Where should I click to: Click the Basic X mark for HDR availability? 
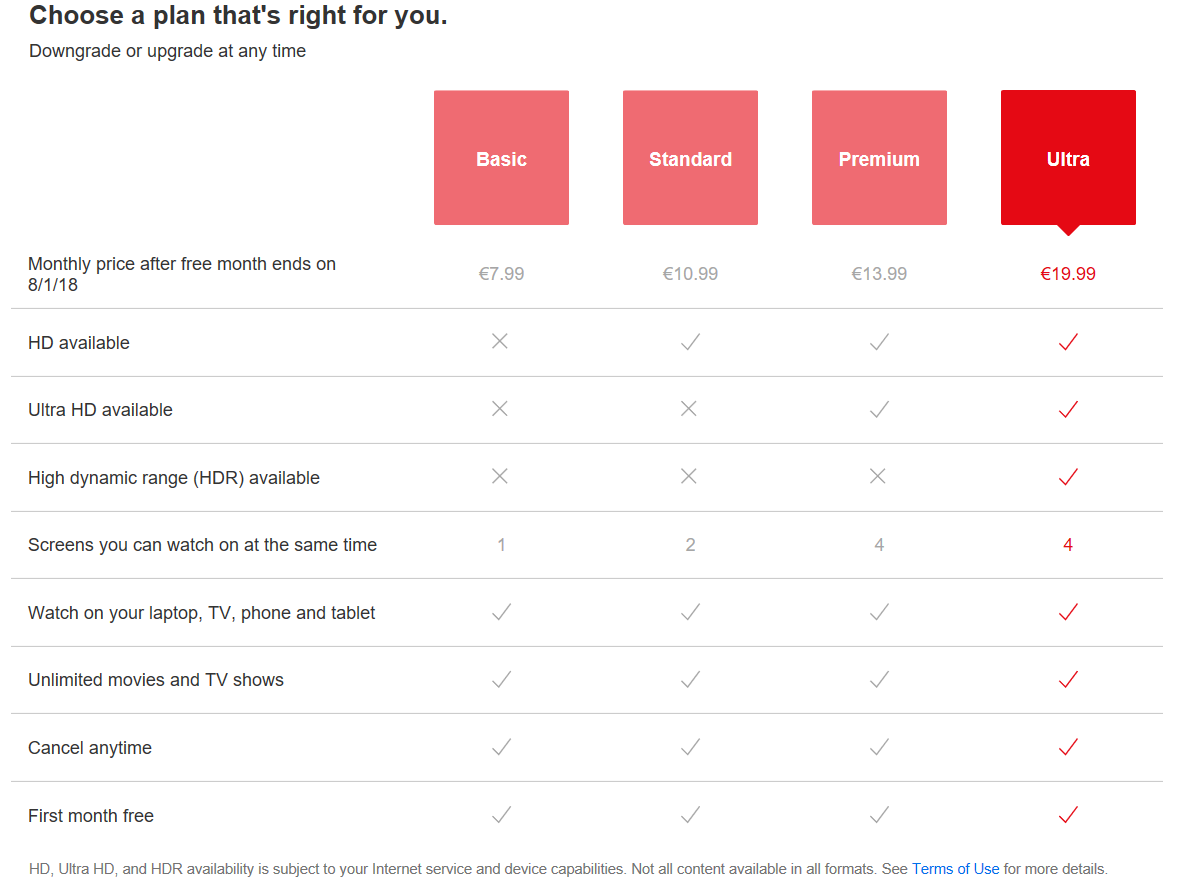(500, 476)
